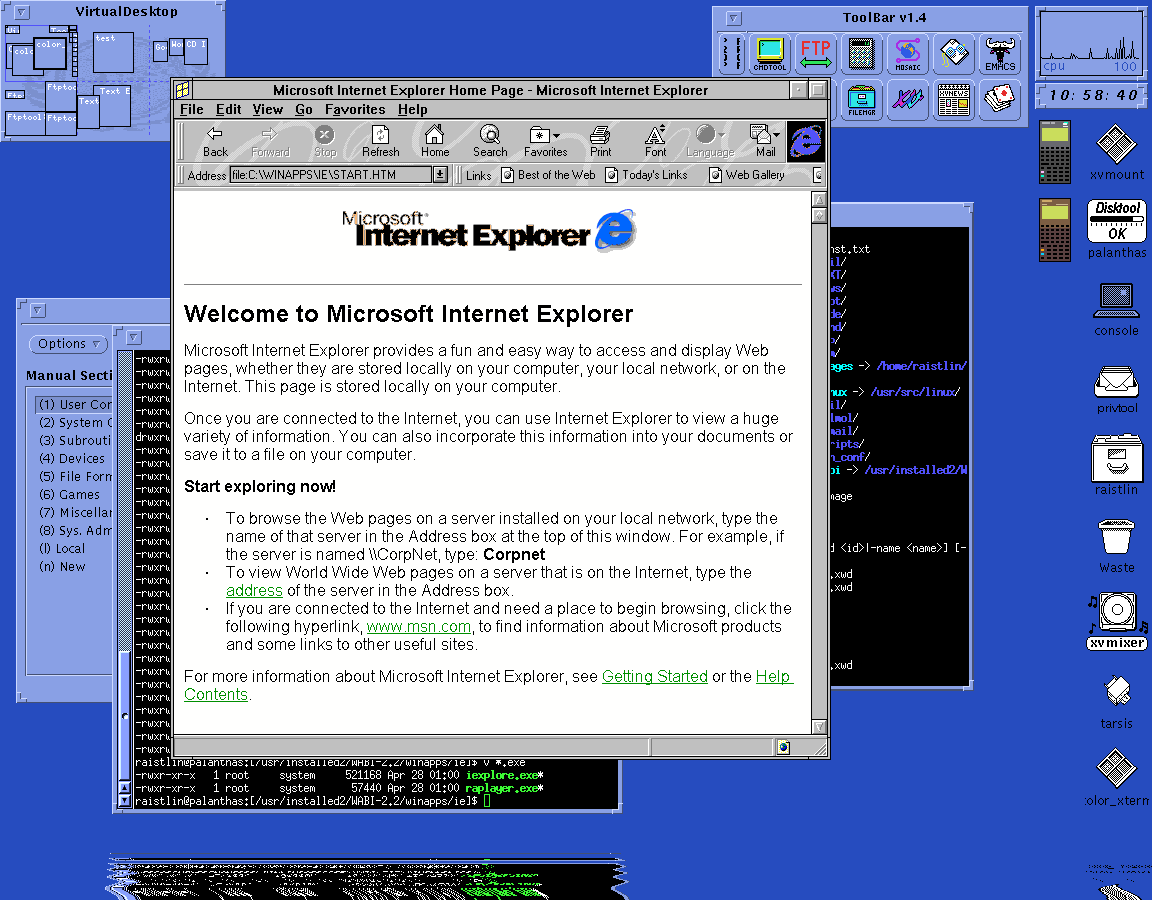This screenshot has height=900, width=1152.
Task: Click the XV image viewer ToolBar icon
Action: [x=907, y=100]
